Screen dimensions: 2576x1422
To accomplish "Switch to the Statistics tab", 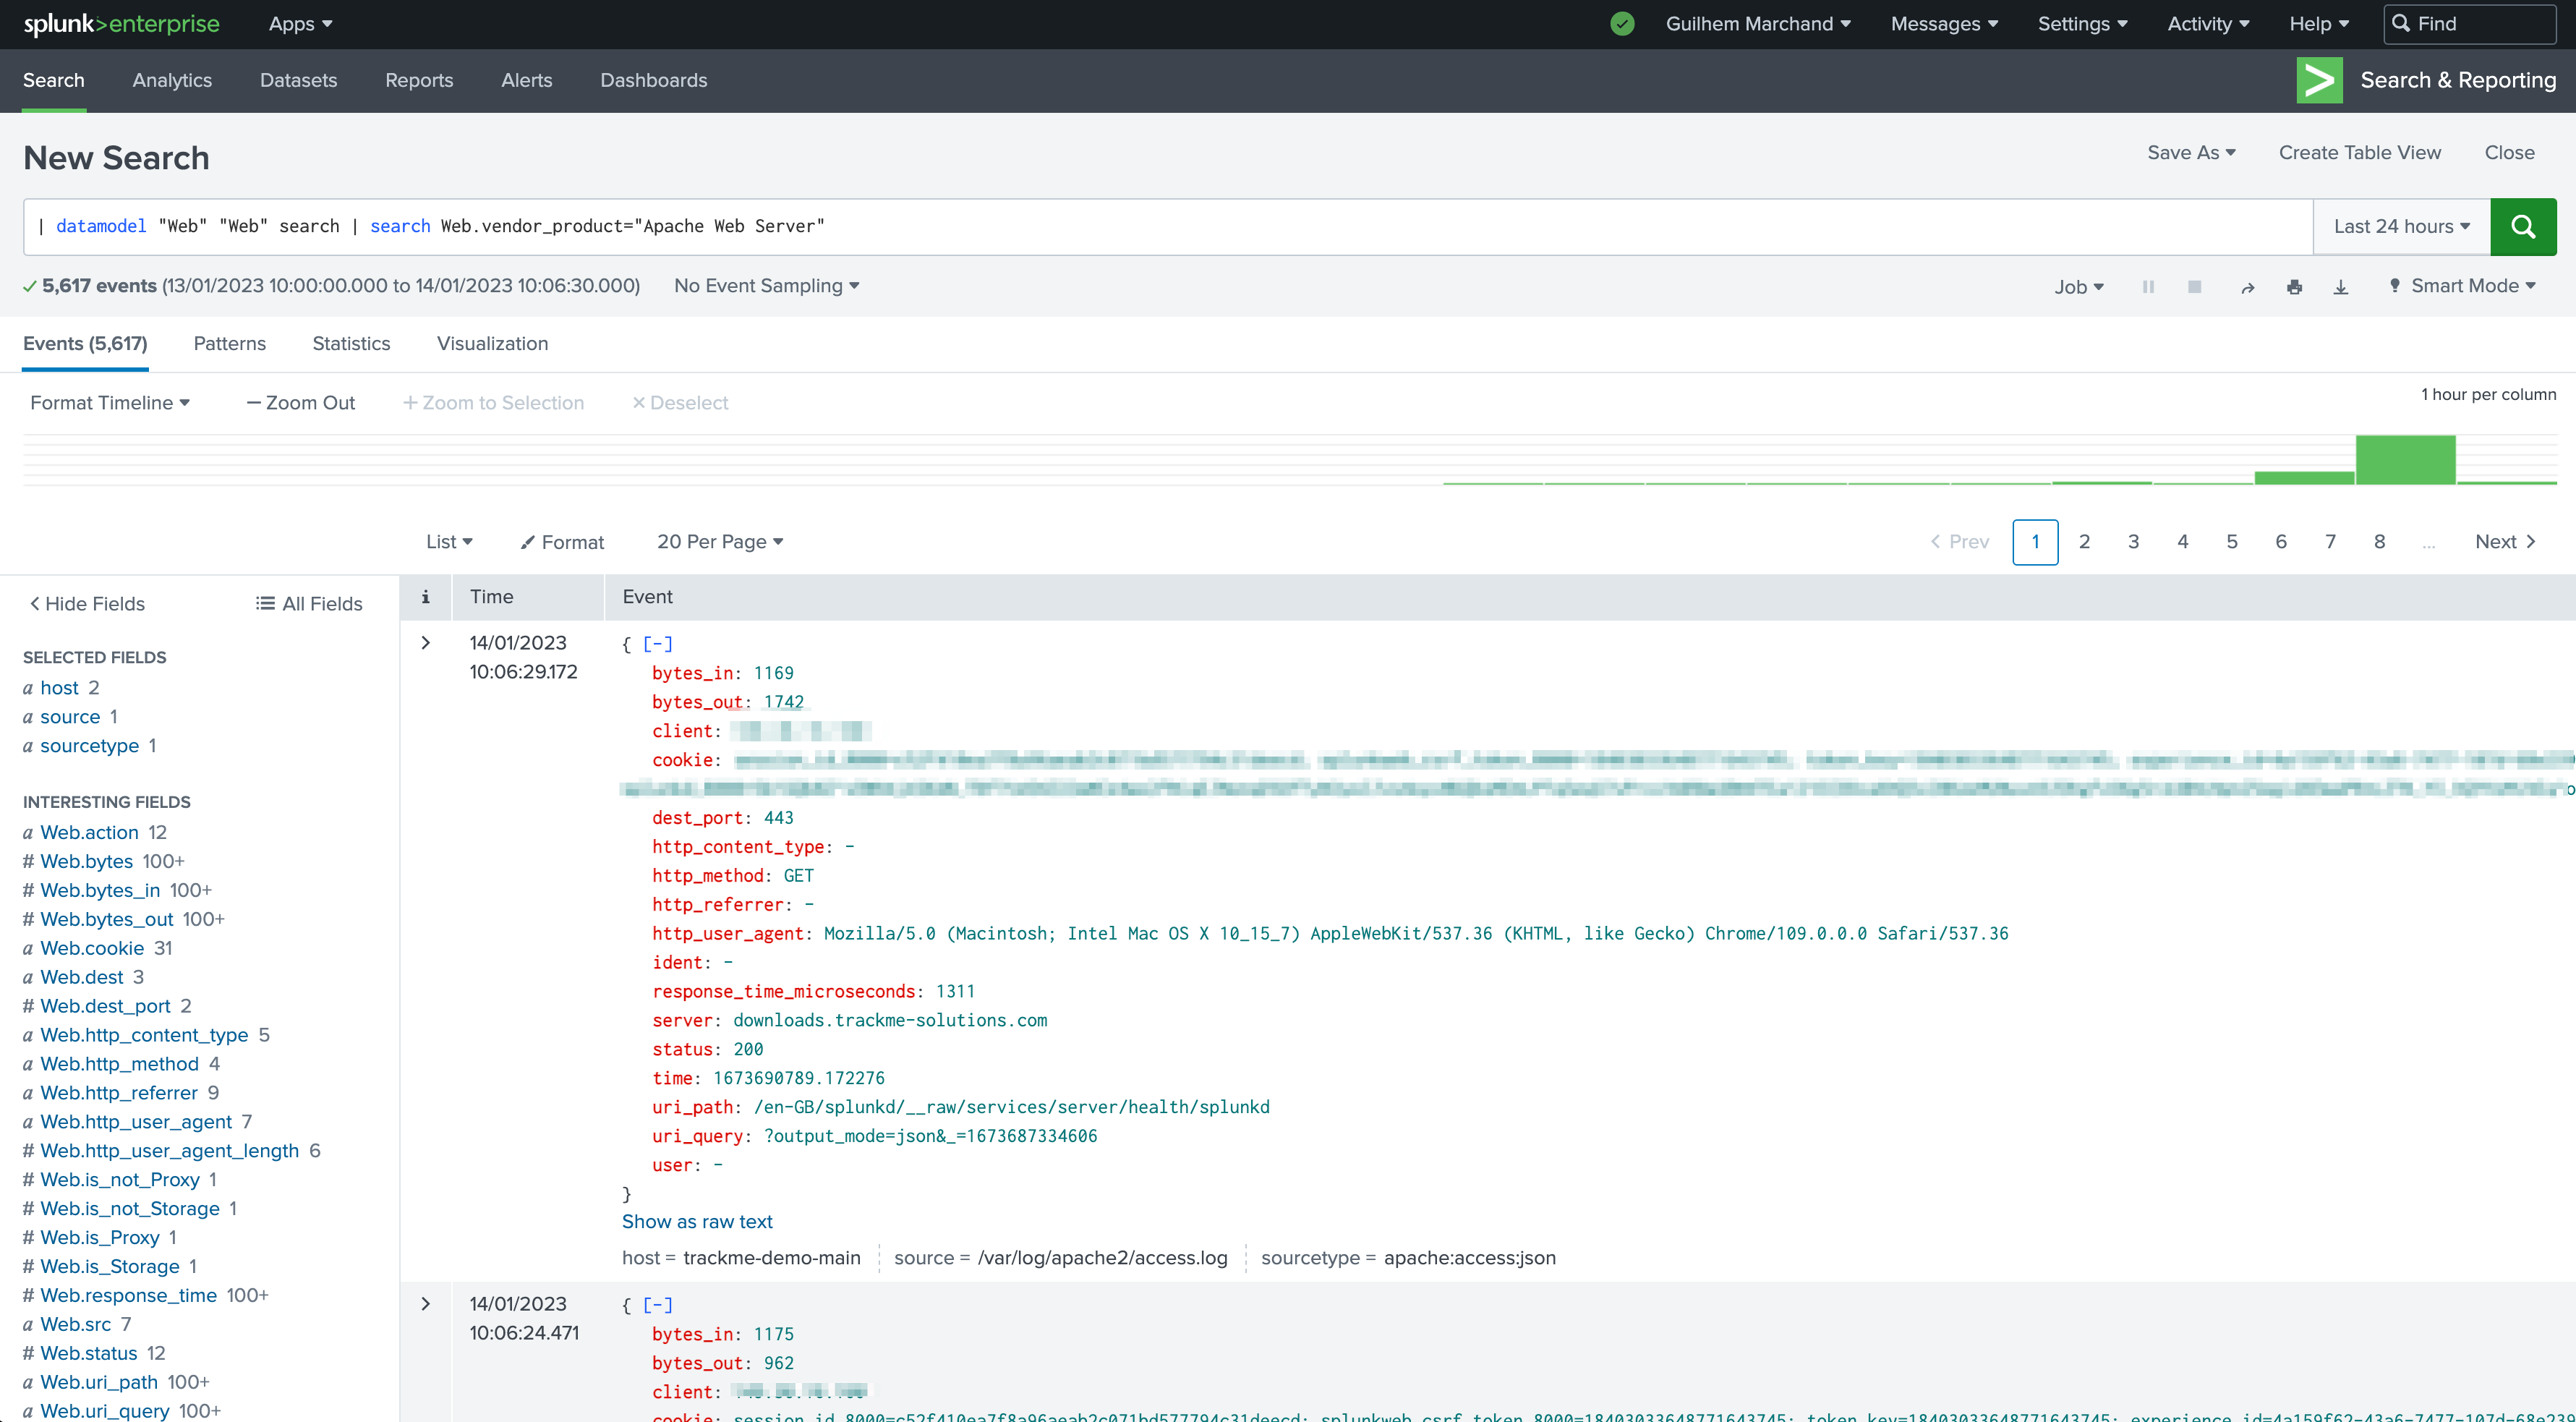I will coord(351,344).
